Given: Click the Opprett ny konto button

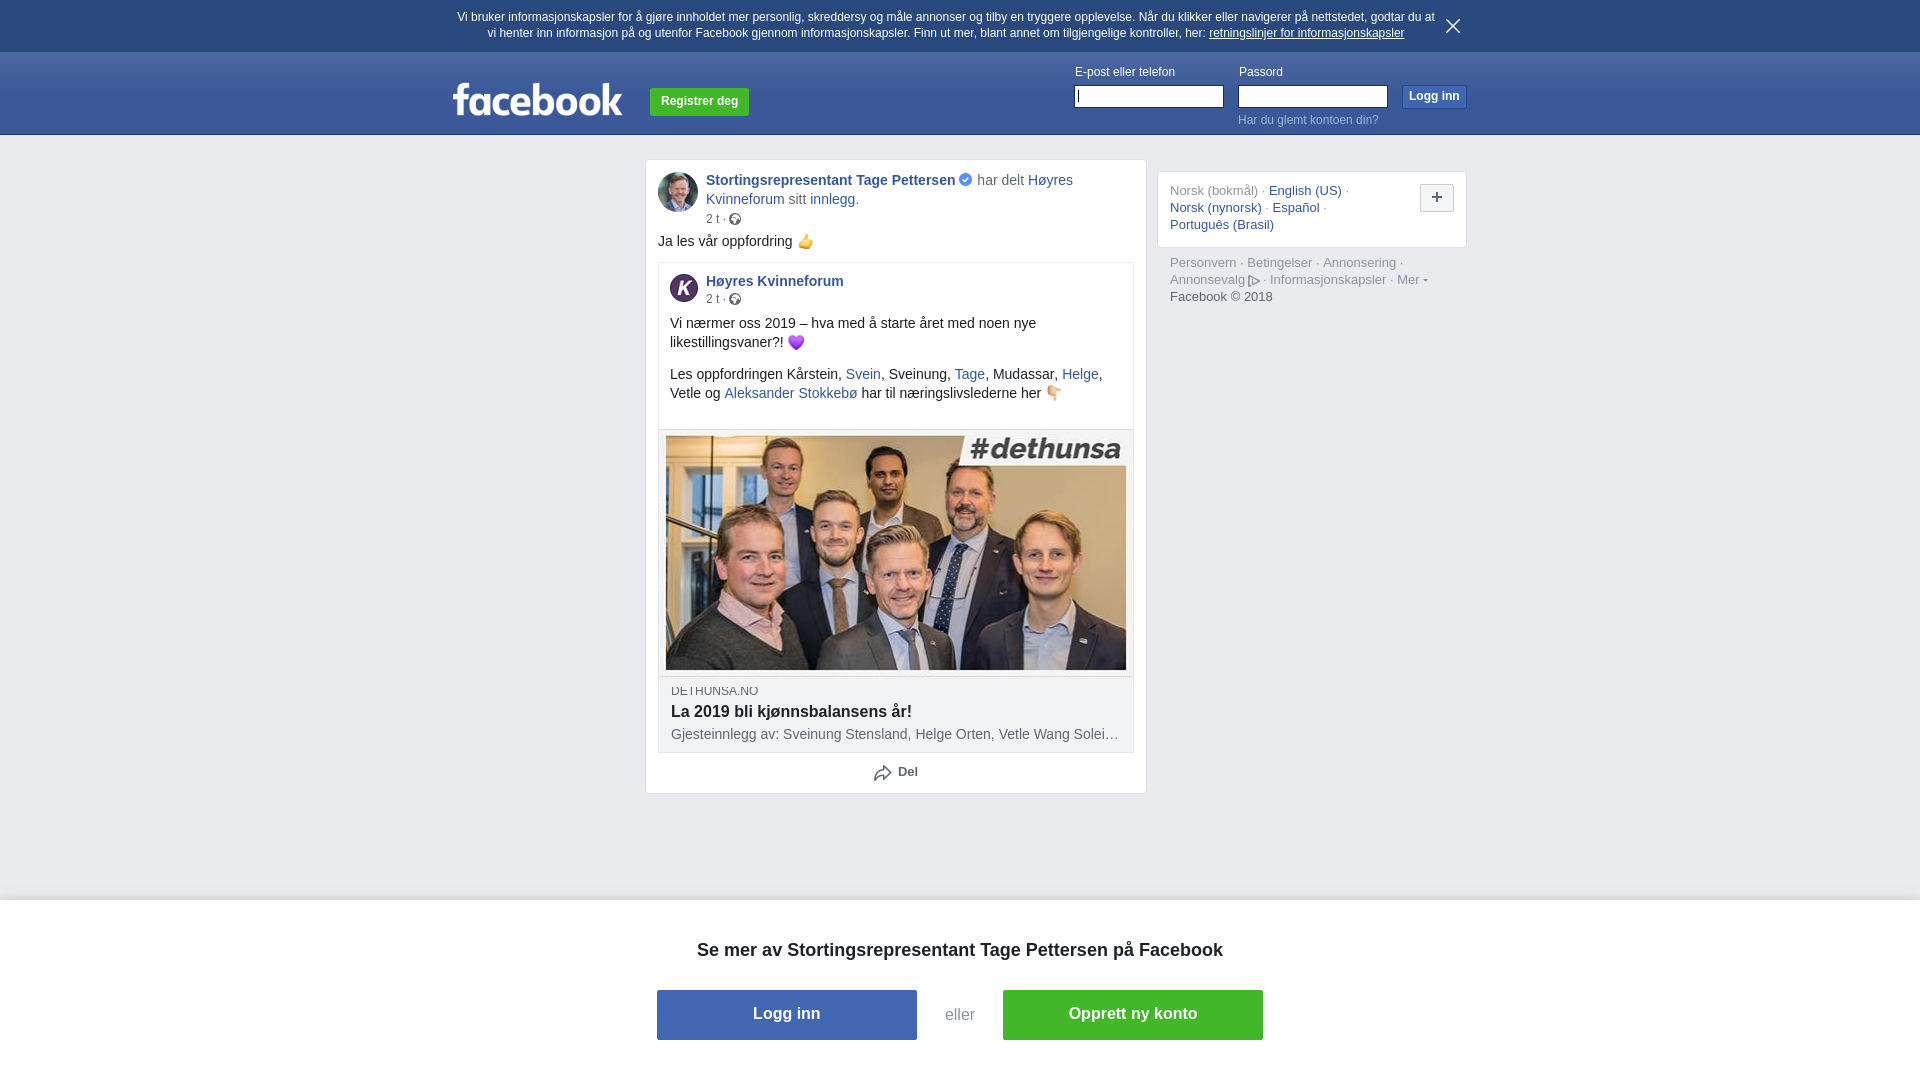Looking at the screenshot, I should [1133, 1015].
